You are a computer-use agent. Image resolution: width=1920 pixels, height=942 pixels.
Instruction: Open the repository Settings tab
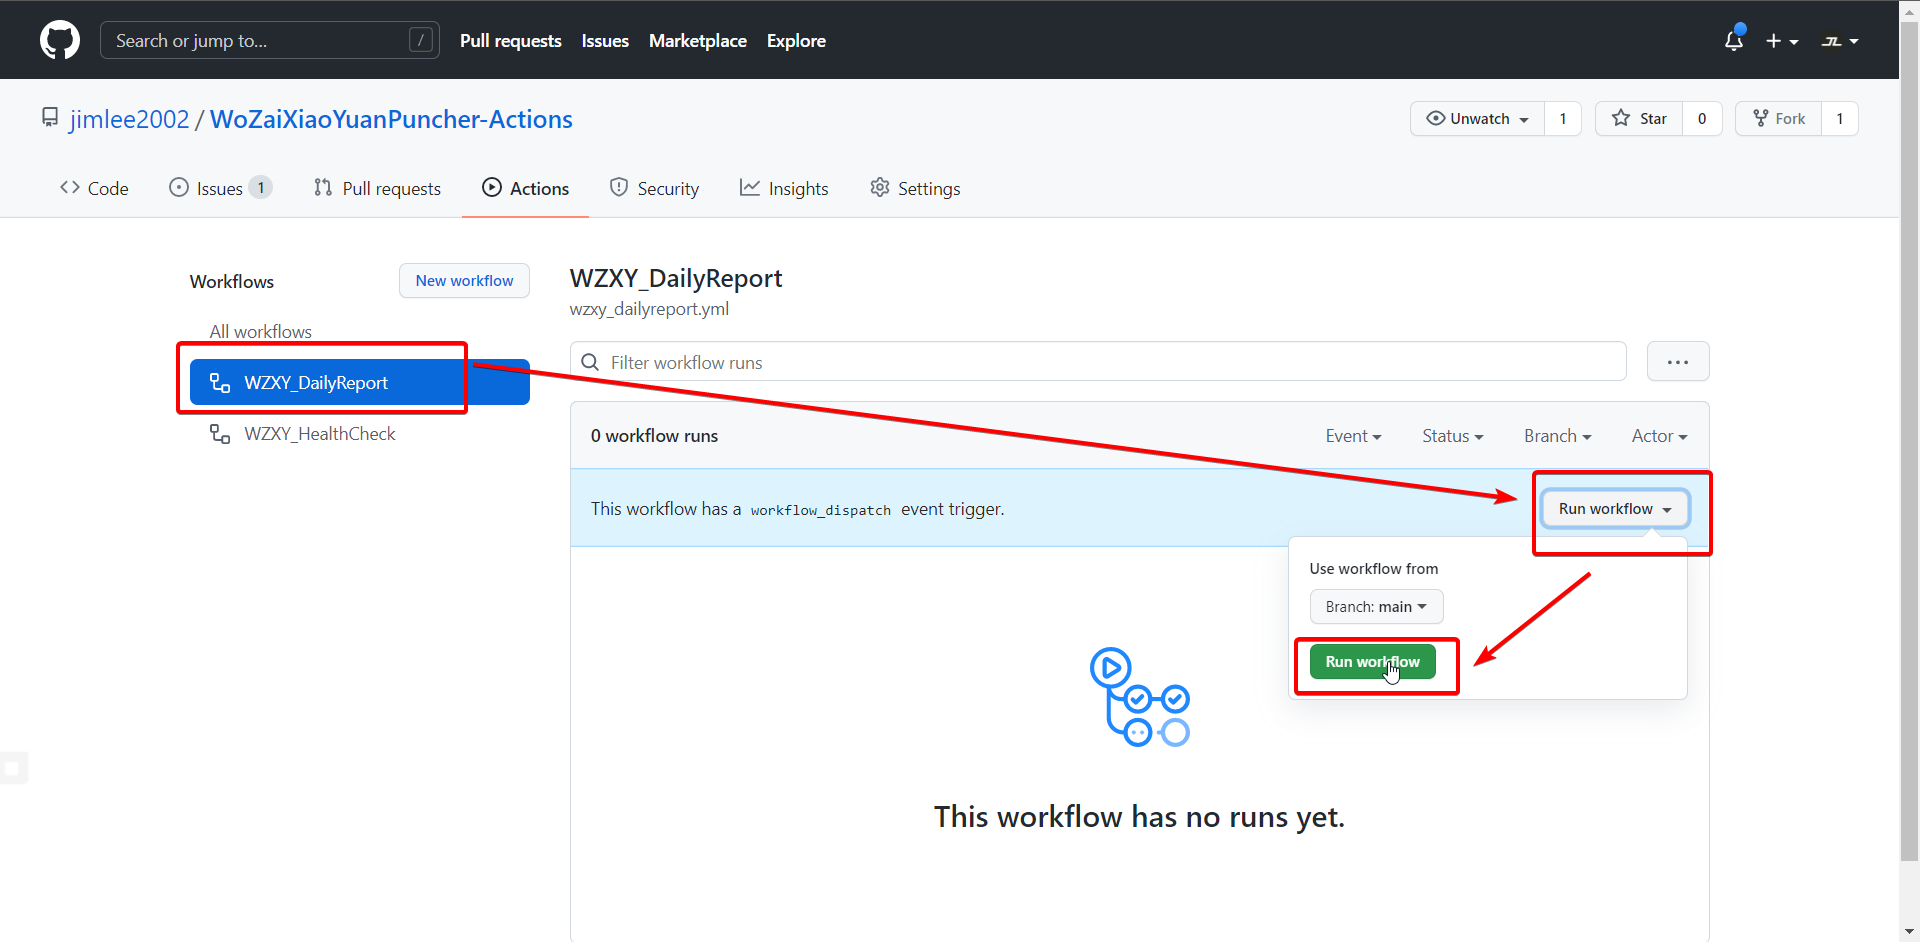pyautogui.click(x=915, y=188)
